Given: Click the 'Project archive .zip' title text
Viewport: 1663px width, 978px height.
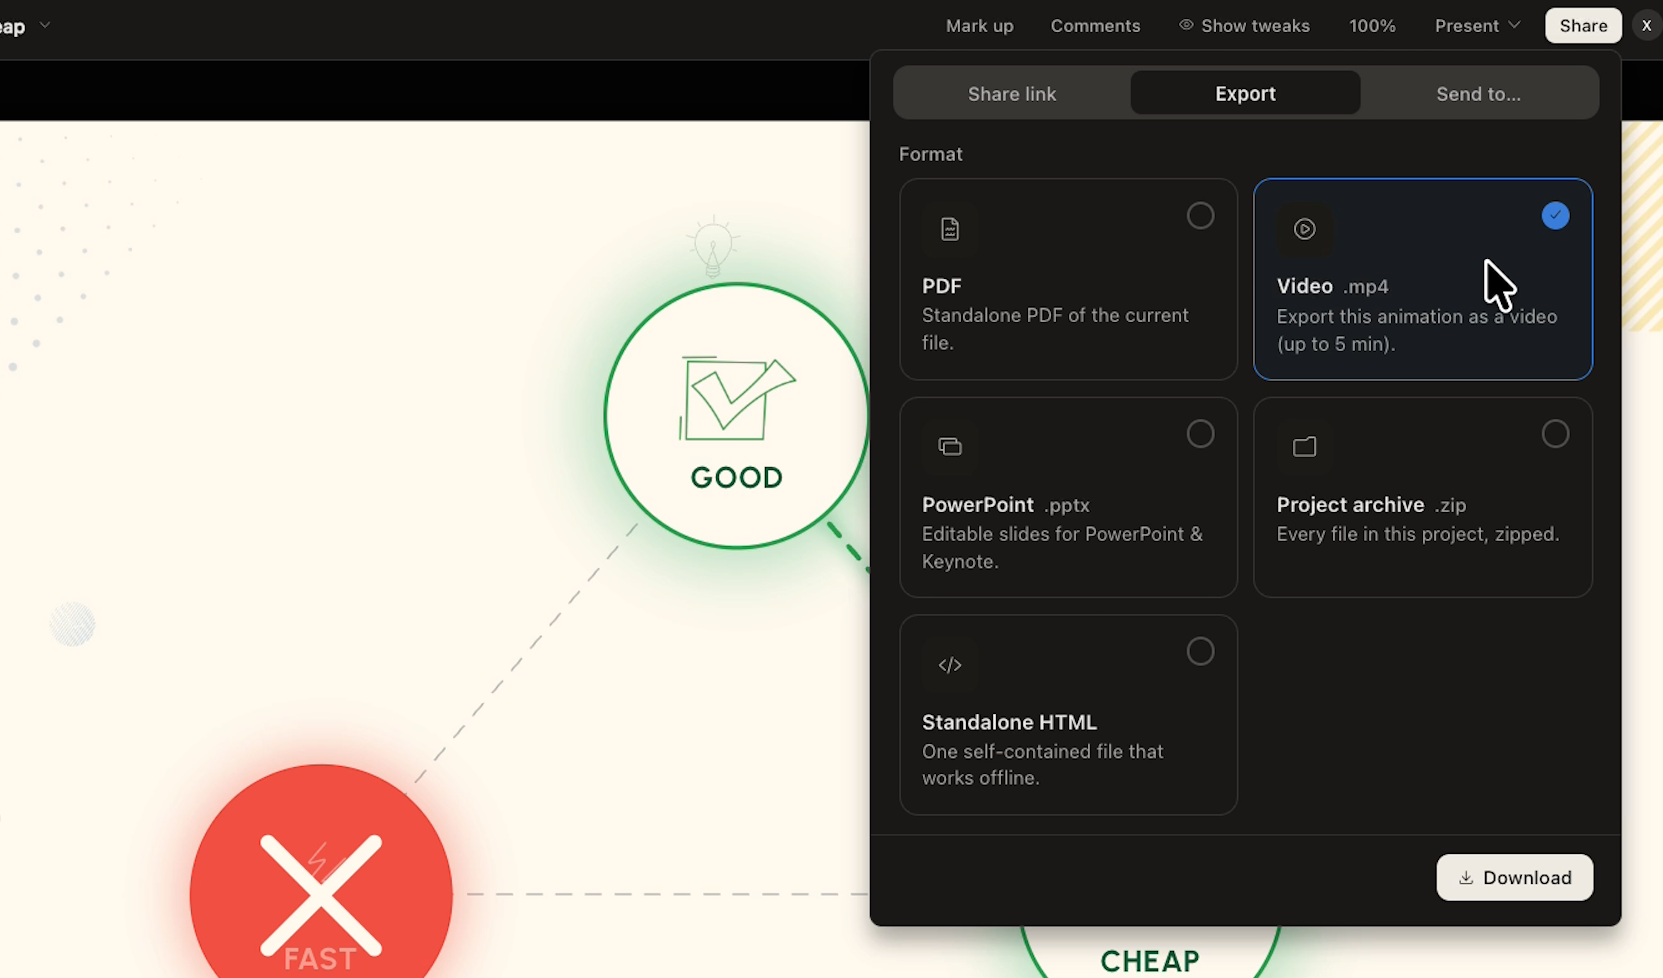Looking at the screenshot, I should (x=1371, y=505).
